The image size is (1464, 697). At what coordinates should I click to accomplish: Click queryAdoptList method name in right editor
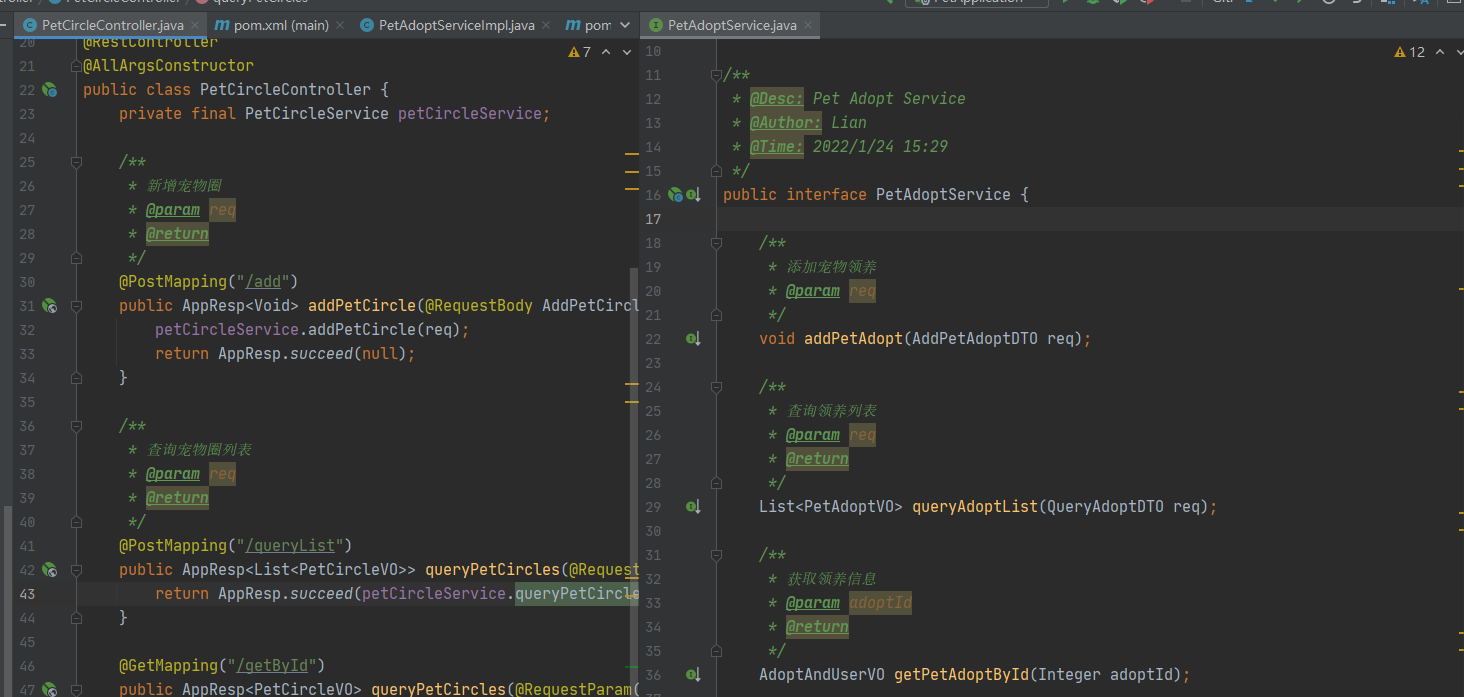click(975, 506)
